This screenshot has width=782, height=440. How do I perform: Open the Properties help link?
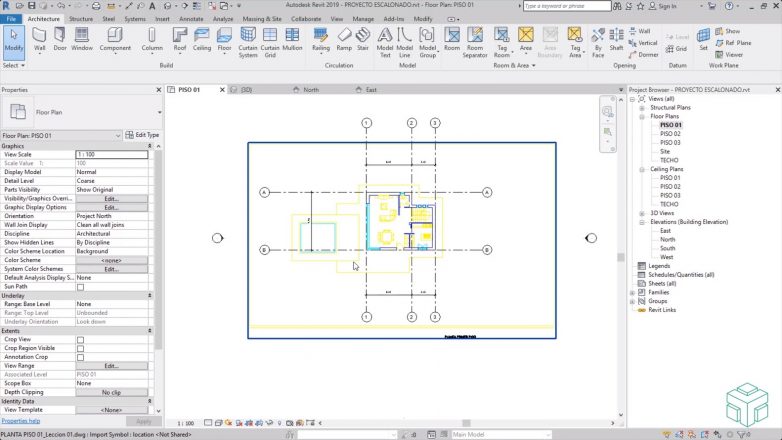21,421
